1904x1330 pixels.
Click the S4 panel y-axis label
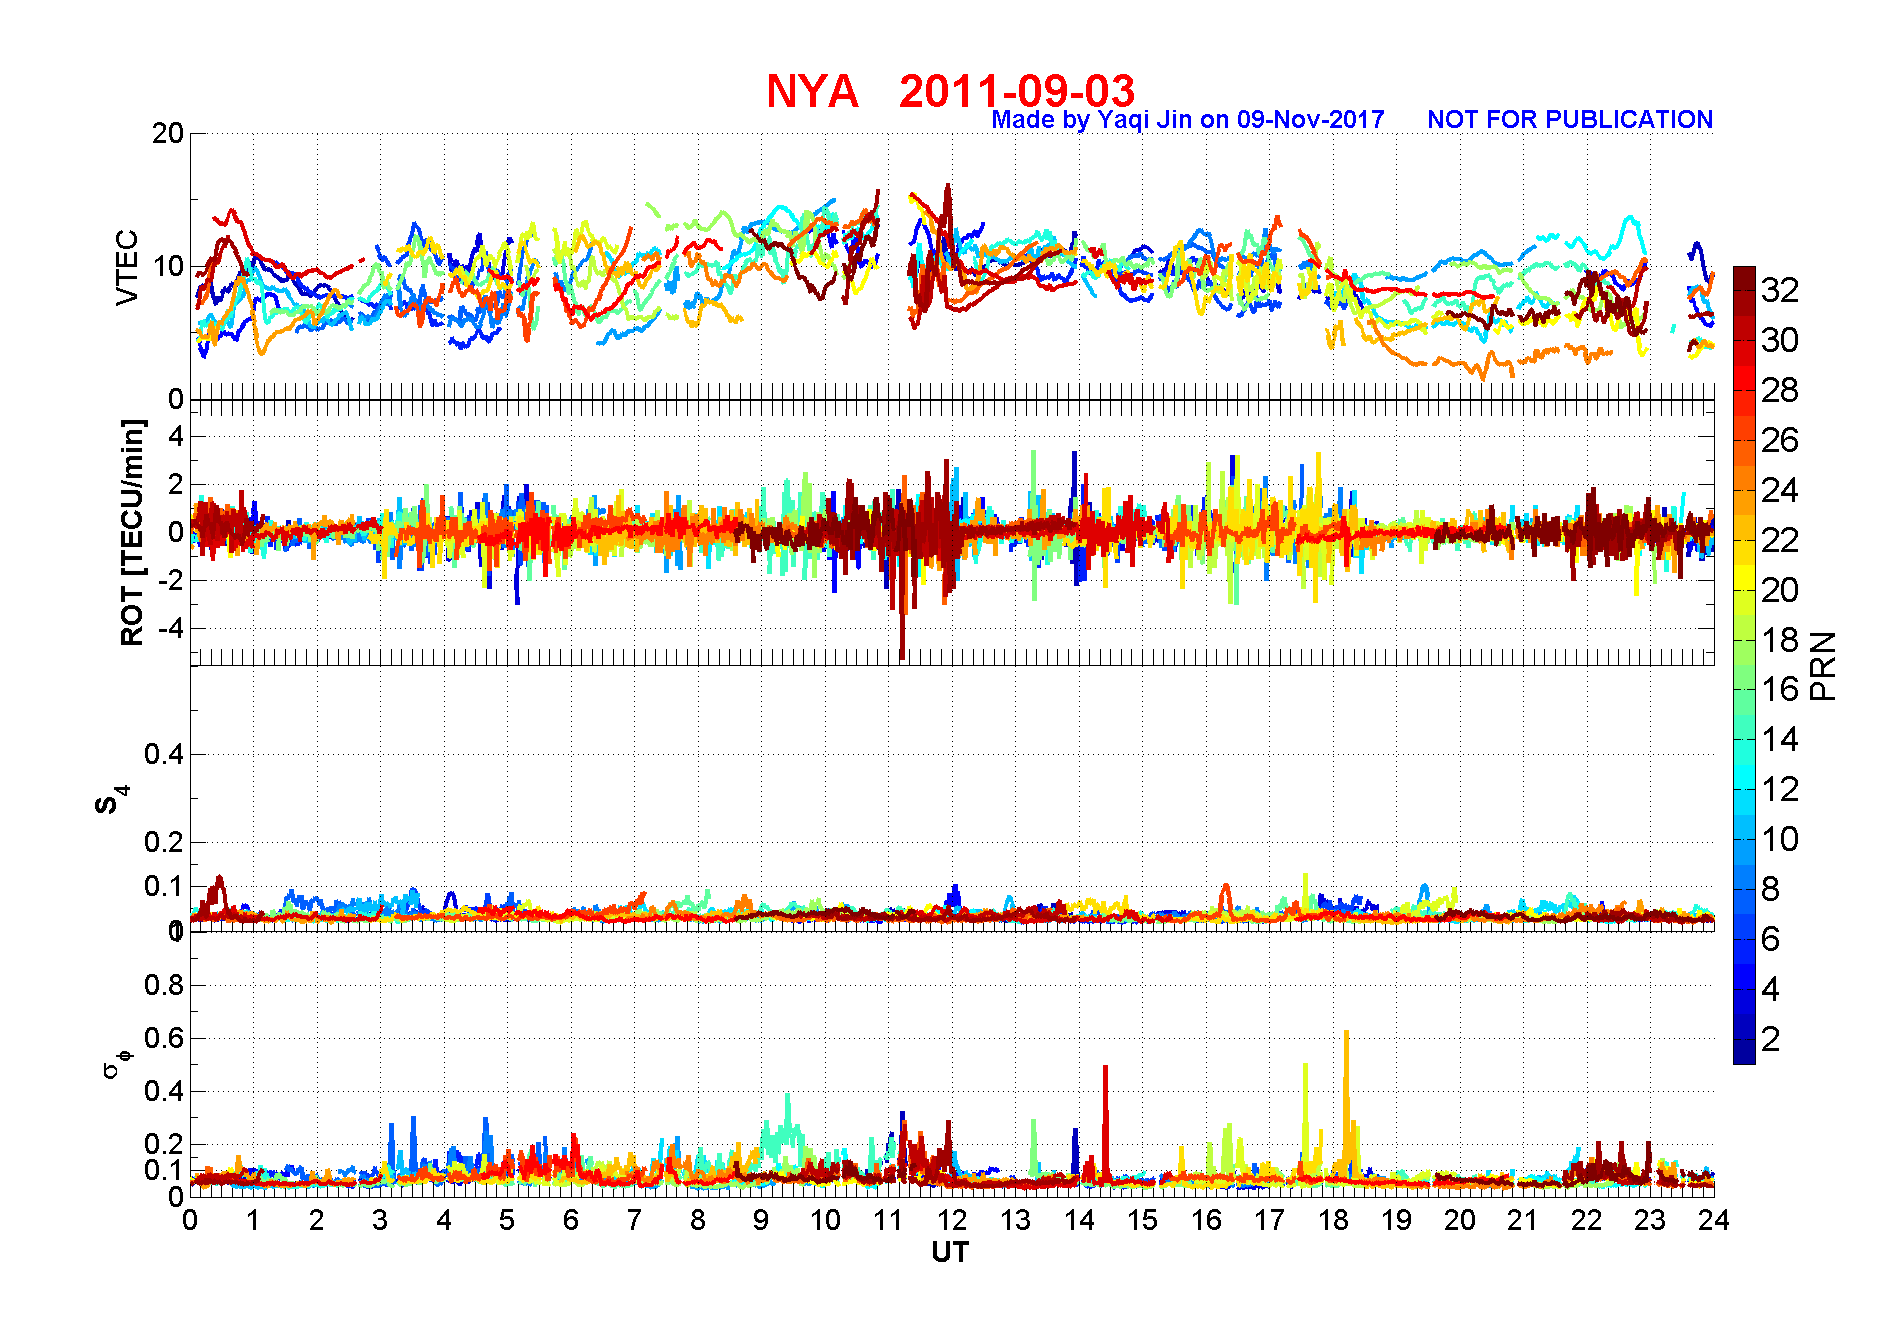coord(112,800)
